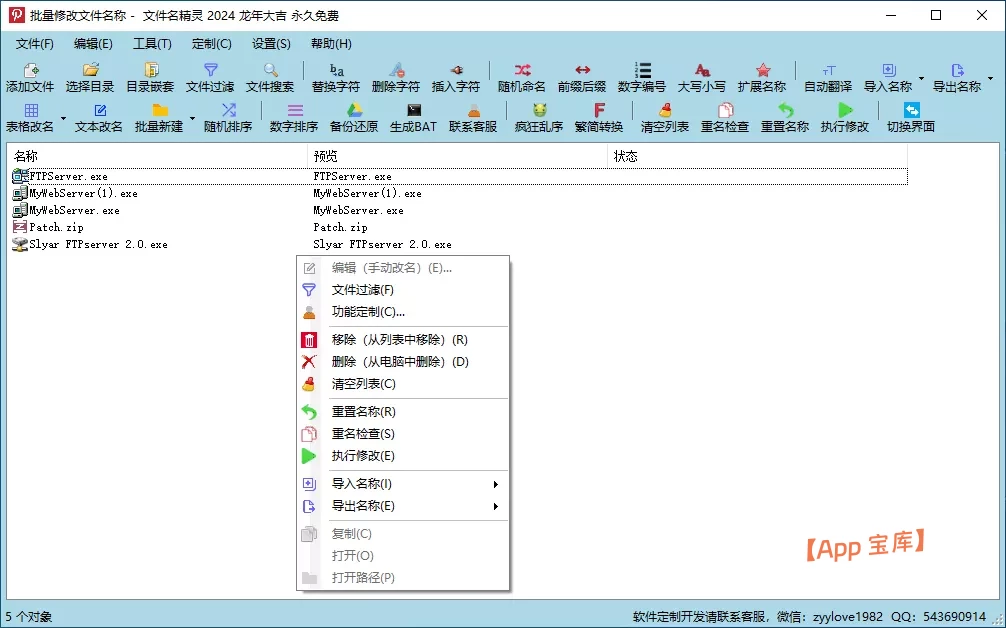Expand the 导入名称 toolbar dropdown arrow
This screenshot has width=1006, height=628.
point(921,78)
